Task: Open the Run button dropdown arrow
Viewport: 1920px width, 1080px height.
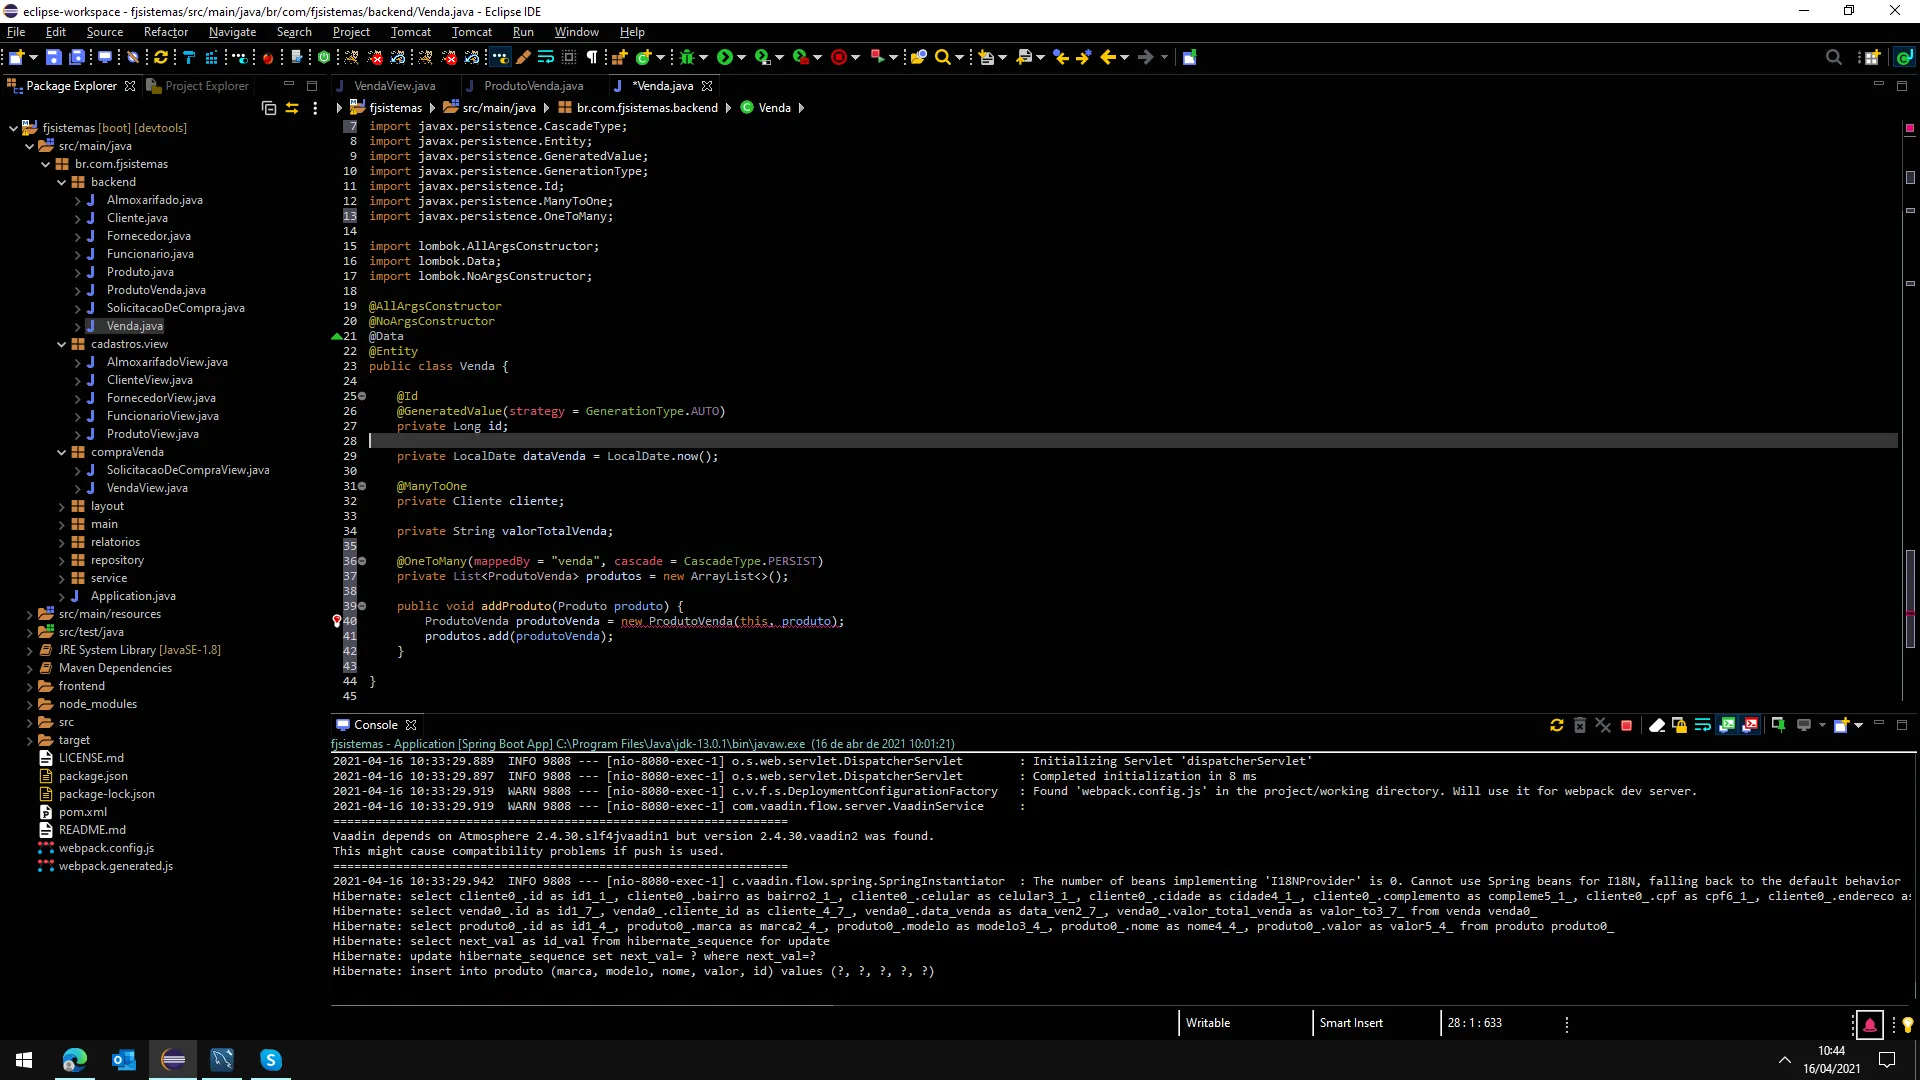Action: pyautogui.click(x=741, y=57)
